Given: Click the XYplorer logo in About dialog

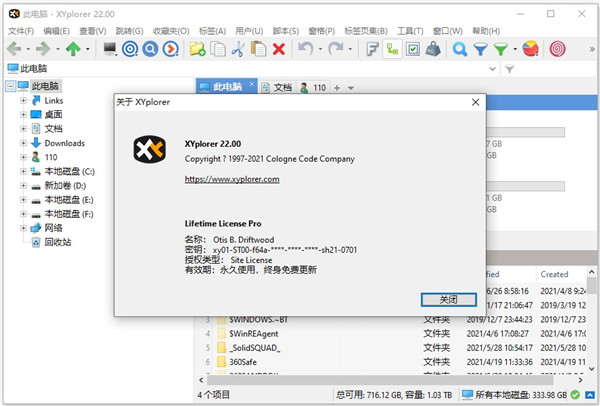Looking at the screenshot, I should [x=150, y=149].
